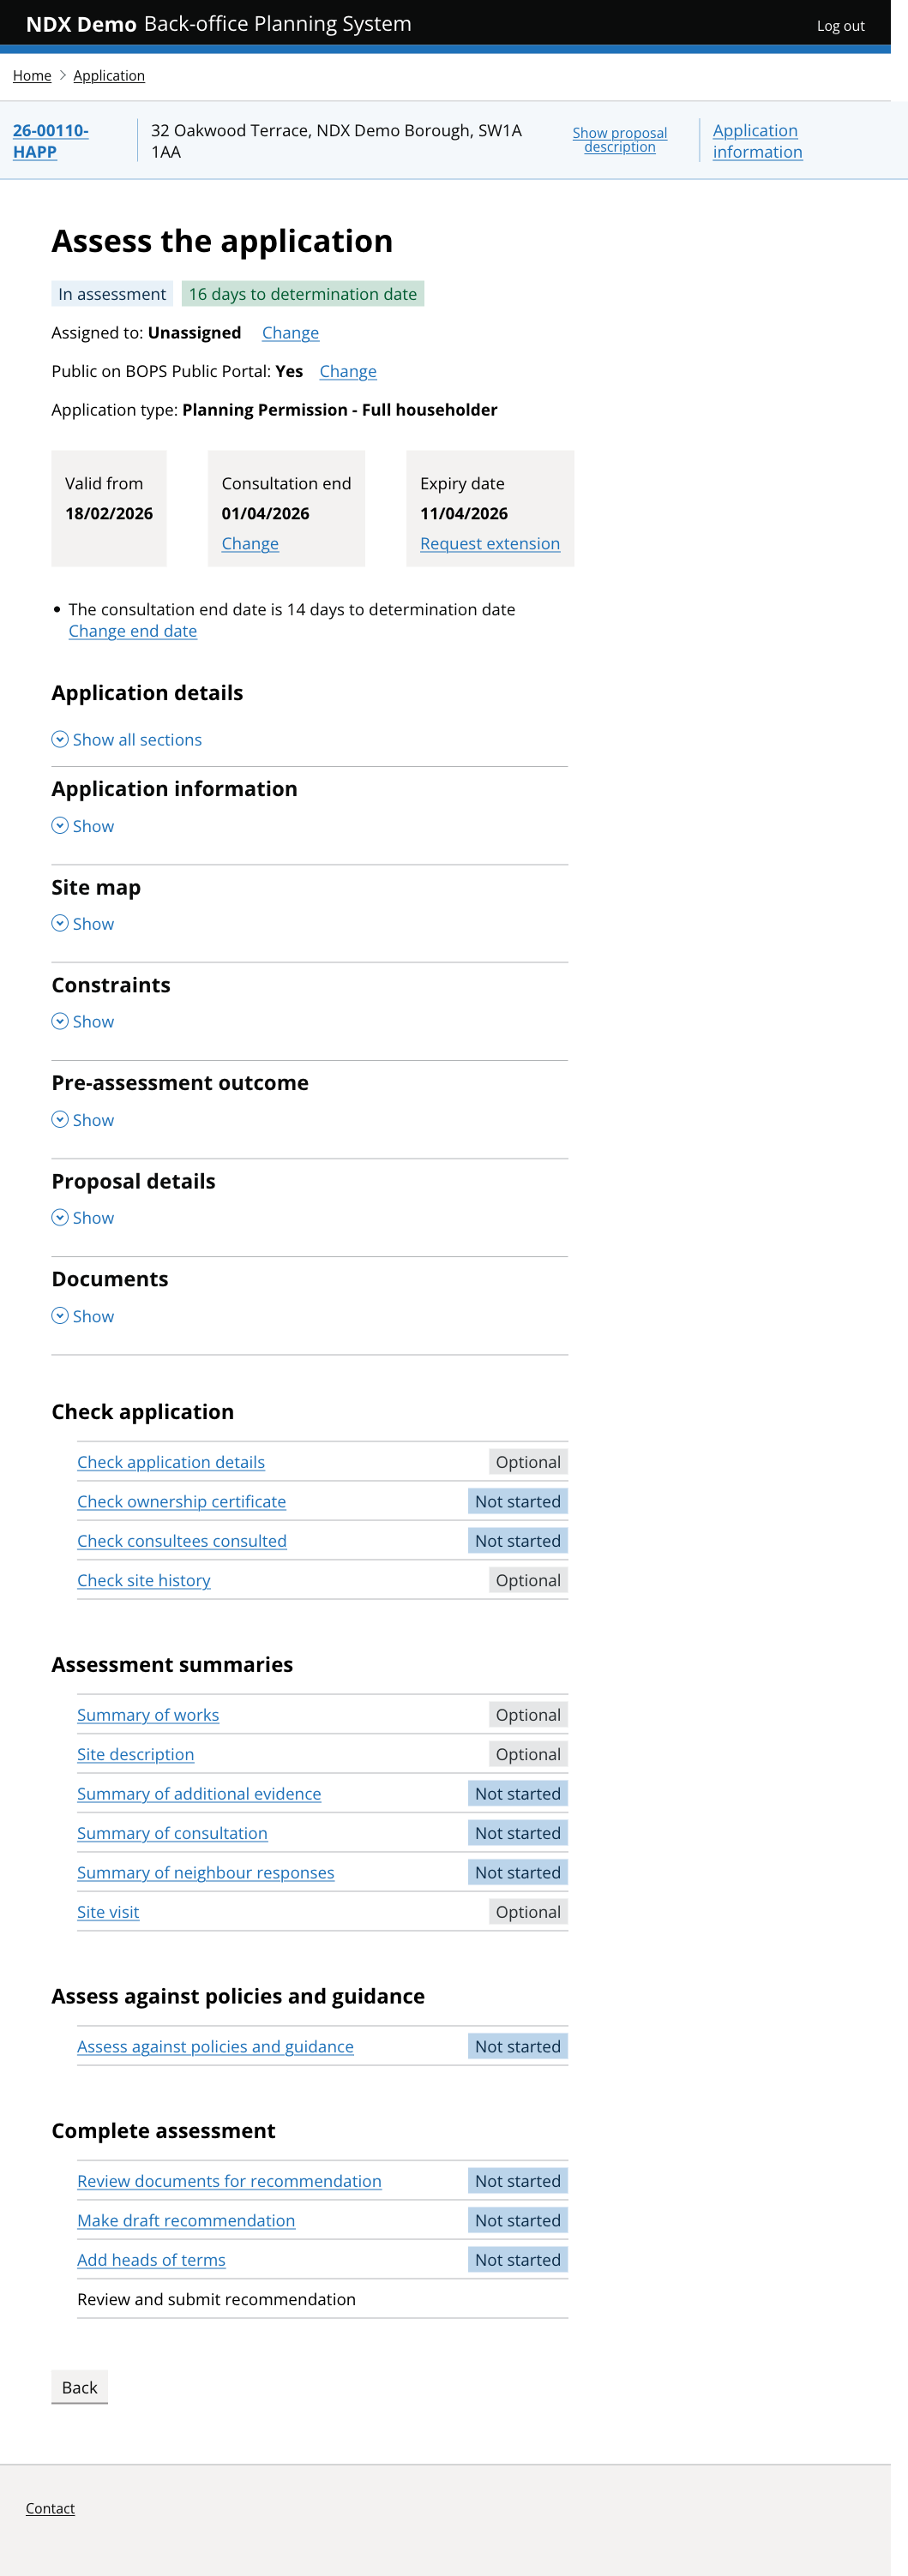Start Assess against policies and guidance
This screenshot has width=908, height=2576.
click(215, 2046)
